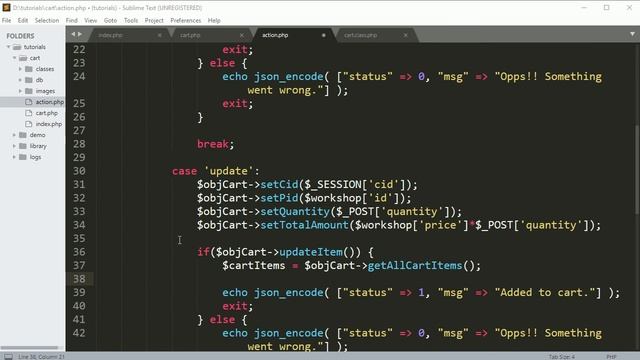
Task: Open the Edit menu
Action: 23,20
